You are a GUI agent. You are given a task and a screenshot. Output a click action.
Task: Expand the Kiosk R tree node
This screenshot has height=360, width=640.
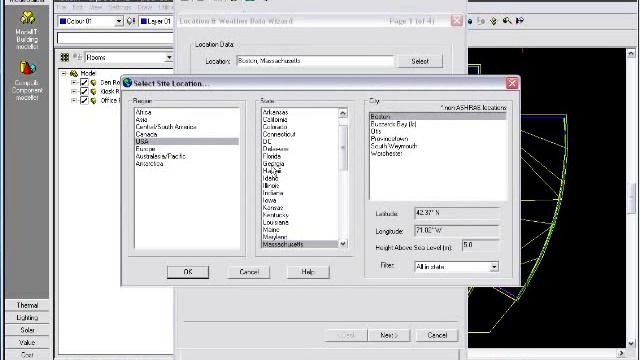[74, 91]
